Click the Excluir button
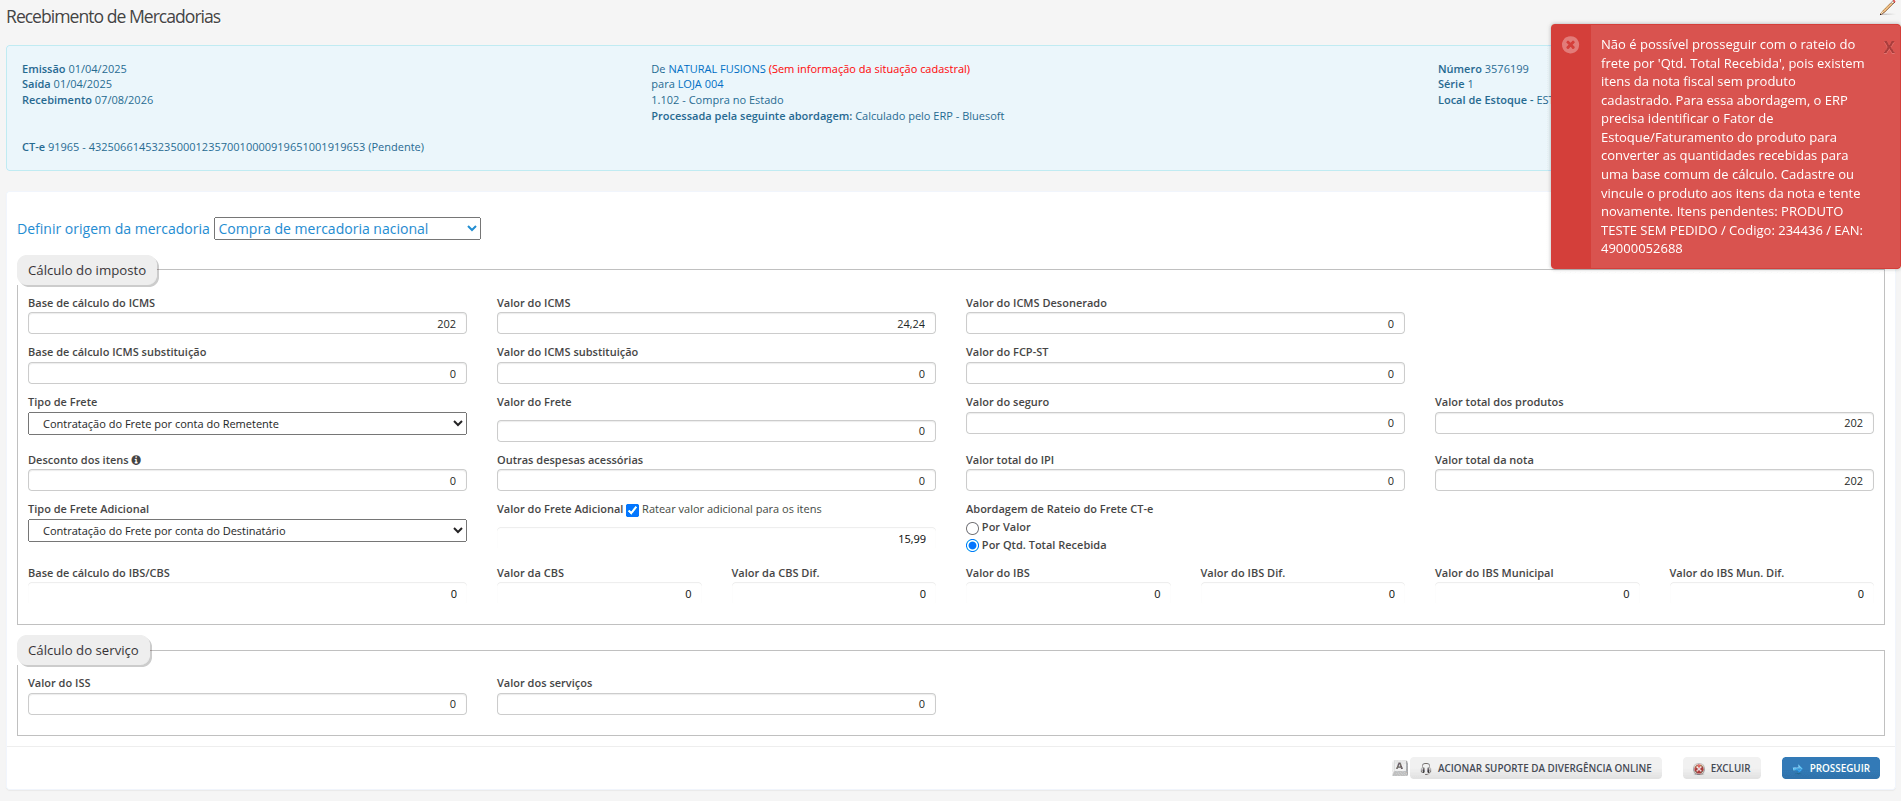The width and height of the screenshot is (1901, 801). (1722, 768)
